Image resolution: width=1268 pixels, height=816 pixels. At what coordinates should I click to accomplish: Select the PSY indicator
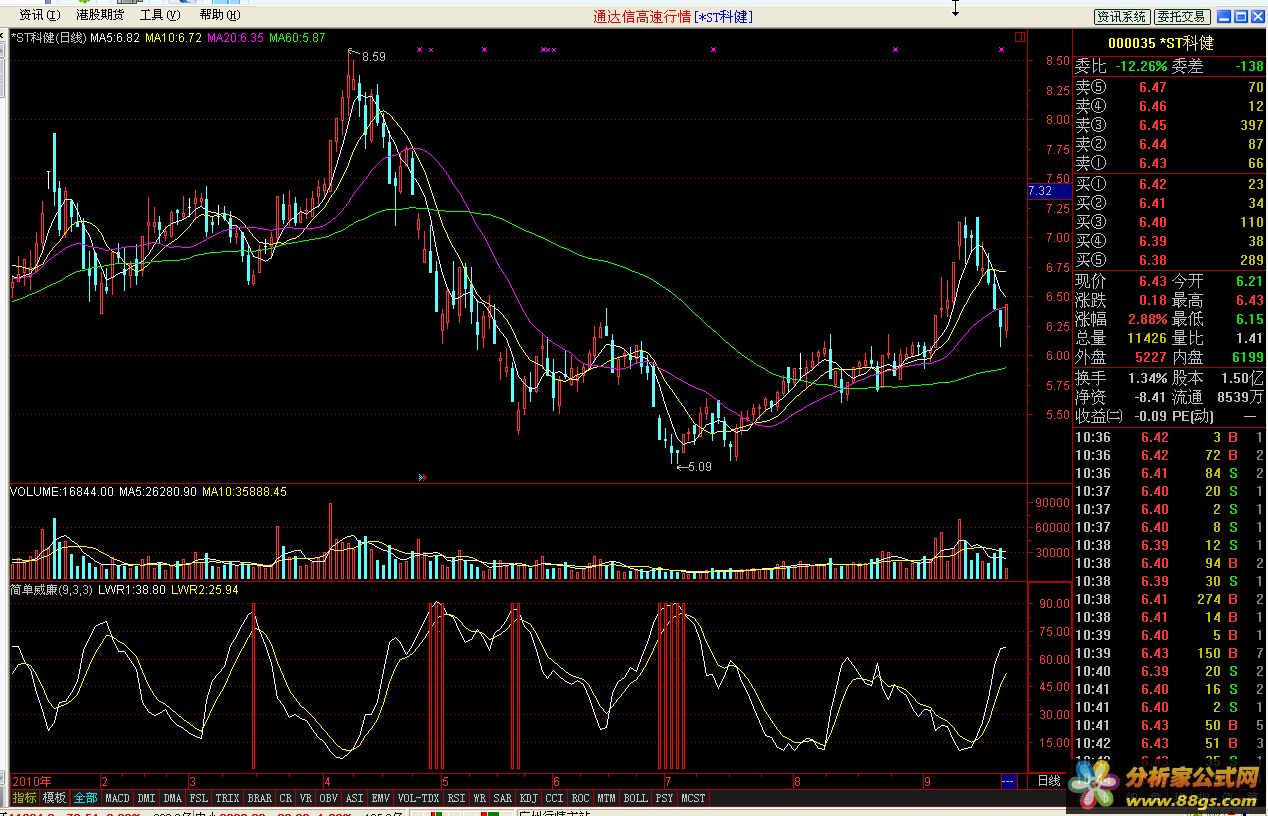665,798
